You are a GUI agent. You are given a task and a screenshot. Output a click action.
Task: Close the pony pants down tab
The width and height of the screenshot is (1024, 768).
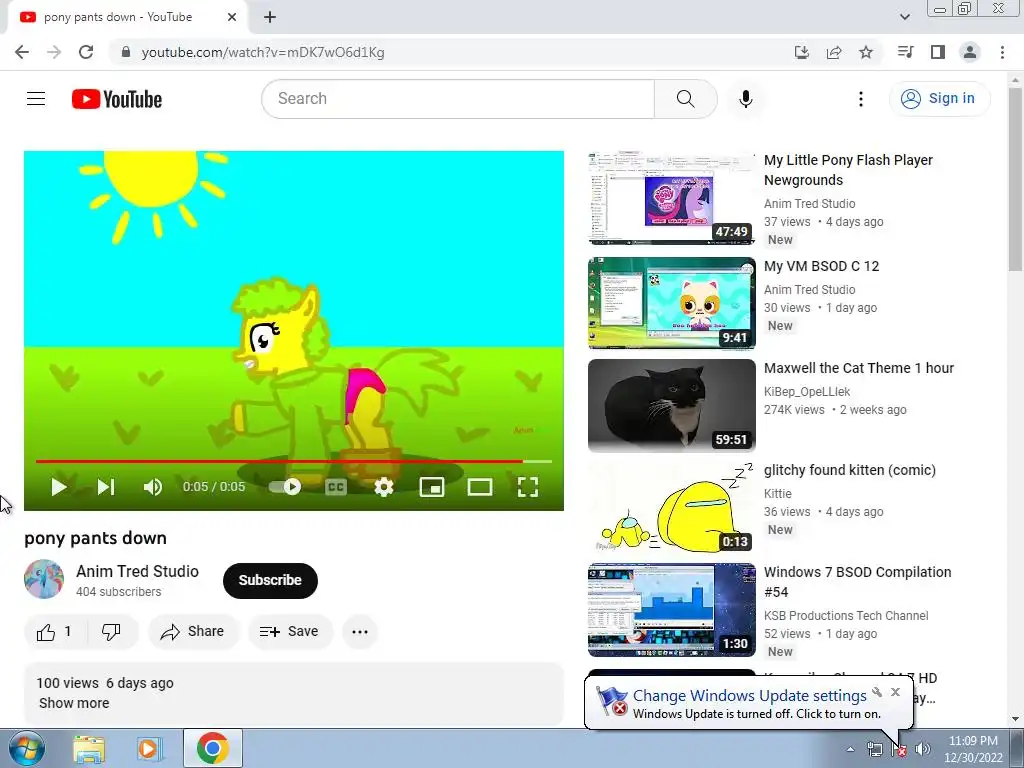coord(232,18)
